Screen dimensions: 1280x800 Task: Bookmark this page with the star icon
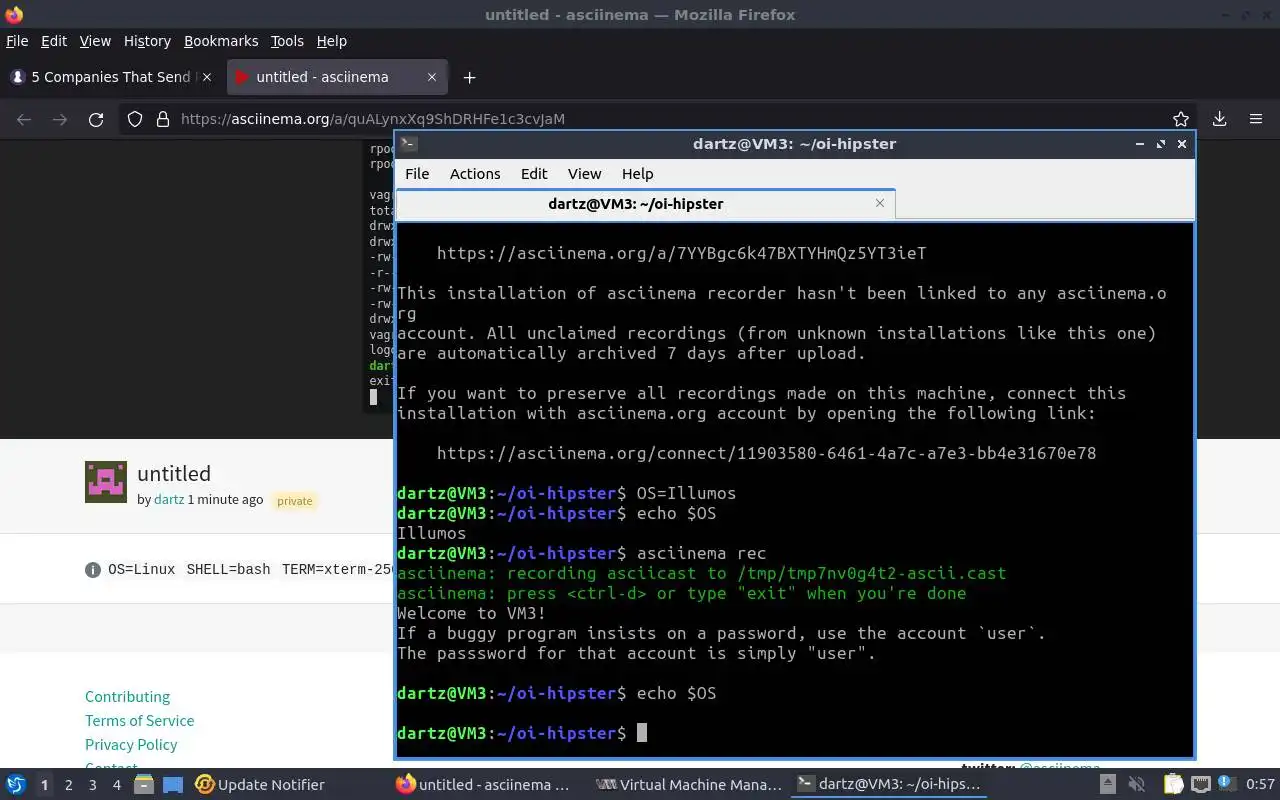click(1181, 119)
